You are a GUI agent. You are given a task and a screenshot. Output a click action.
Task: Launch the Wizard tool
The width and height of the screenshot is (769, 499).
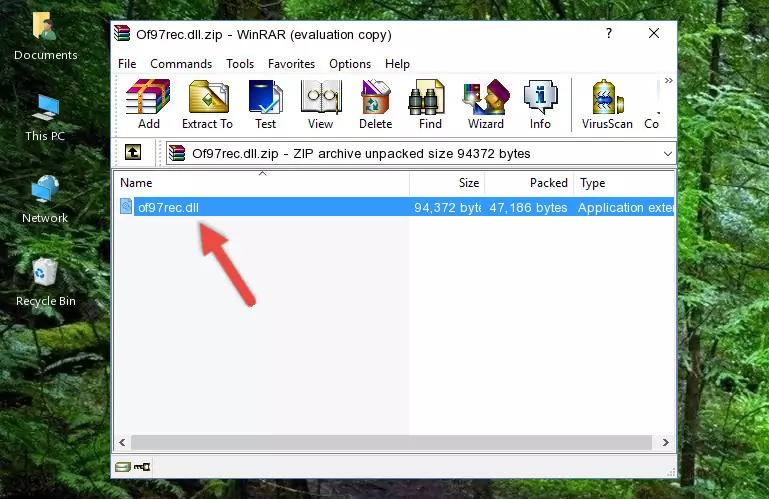click(486, 104)
